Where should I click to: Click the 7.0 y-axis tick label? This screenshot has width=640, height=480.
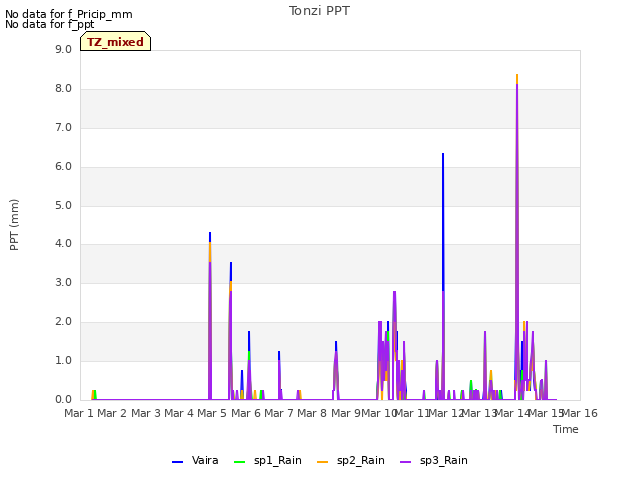click(x=63, y=128)
